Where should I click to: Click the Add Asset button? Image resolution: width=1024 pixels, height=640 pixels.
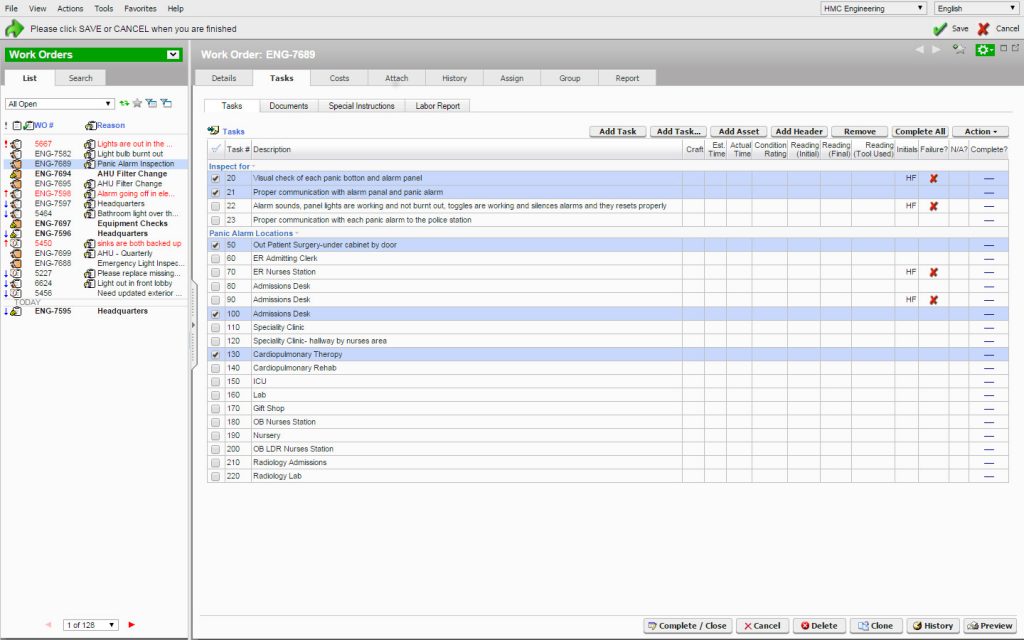pos(739,131)
